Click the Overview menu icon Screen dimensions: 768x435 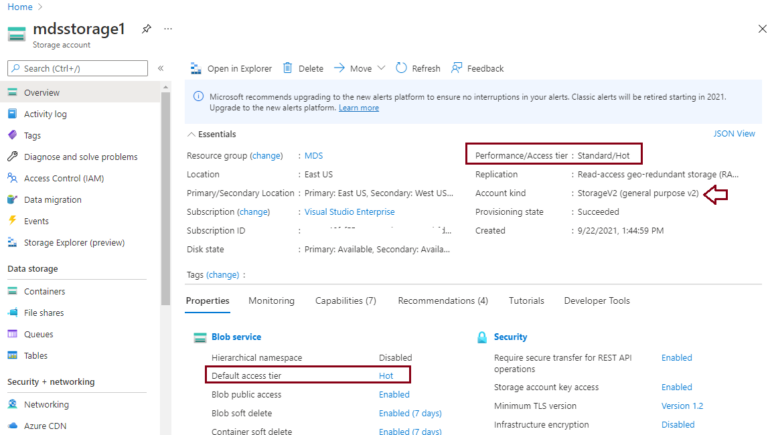tap(12, 92)
